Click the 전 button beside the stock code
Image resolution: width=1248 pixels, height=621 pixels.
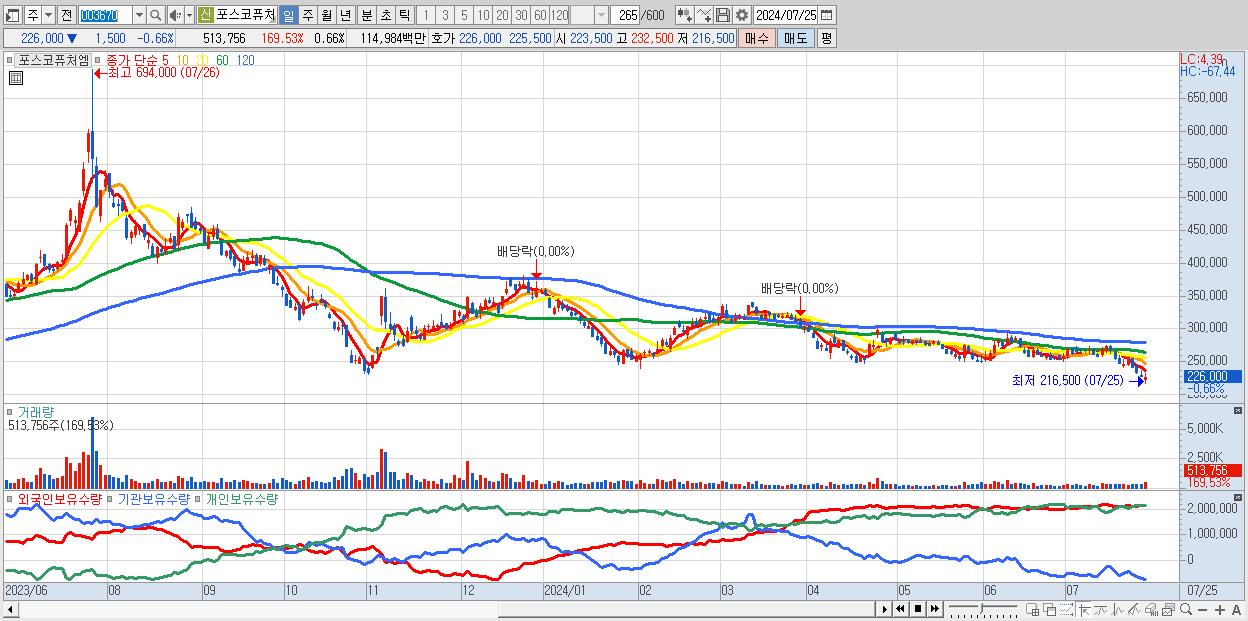(66, 15)
